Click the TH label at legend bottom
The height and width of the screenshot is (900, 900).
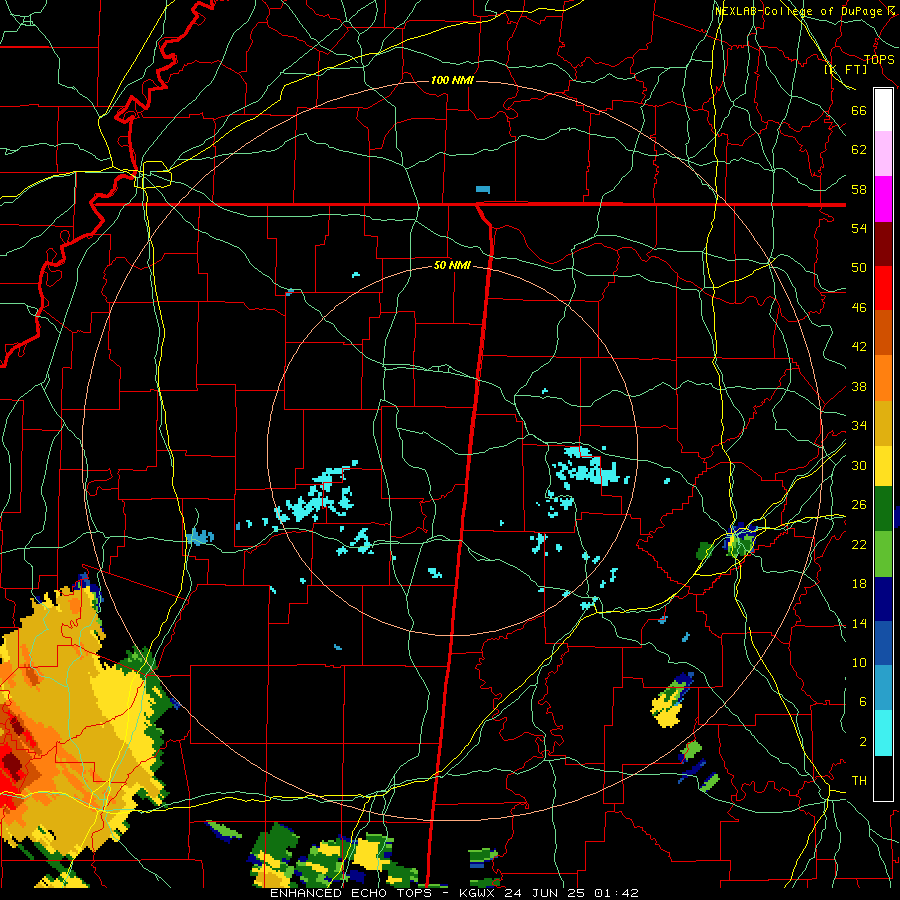(859, 781)
